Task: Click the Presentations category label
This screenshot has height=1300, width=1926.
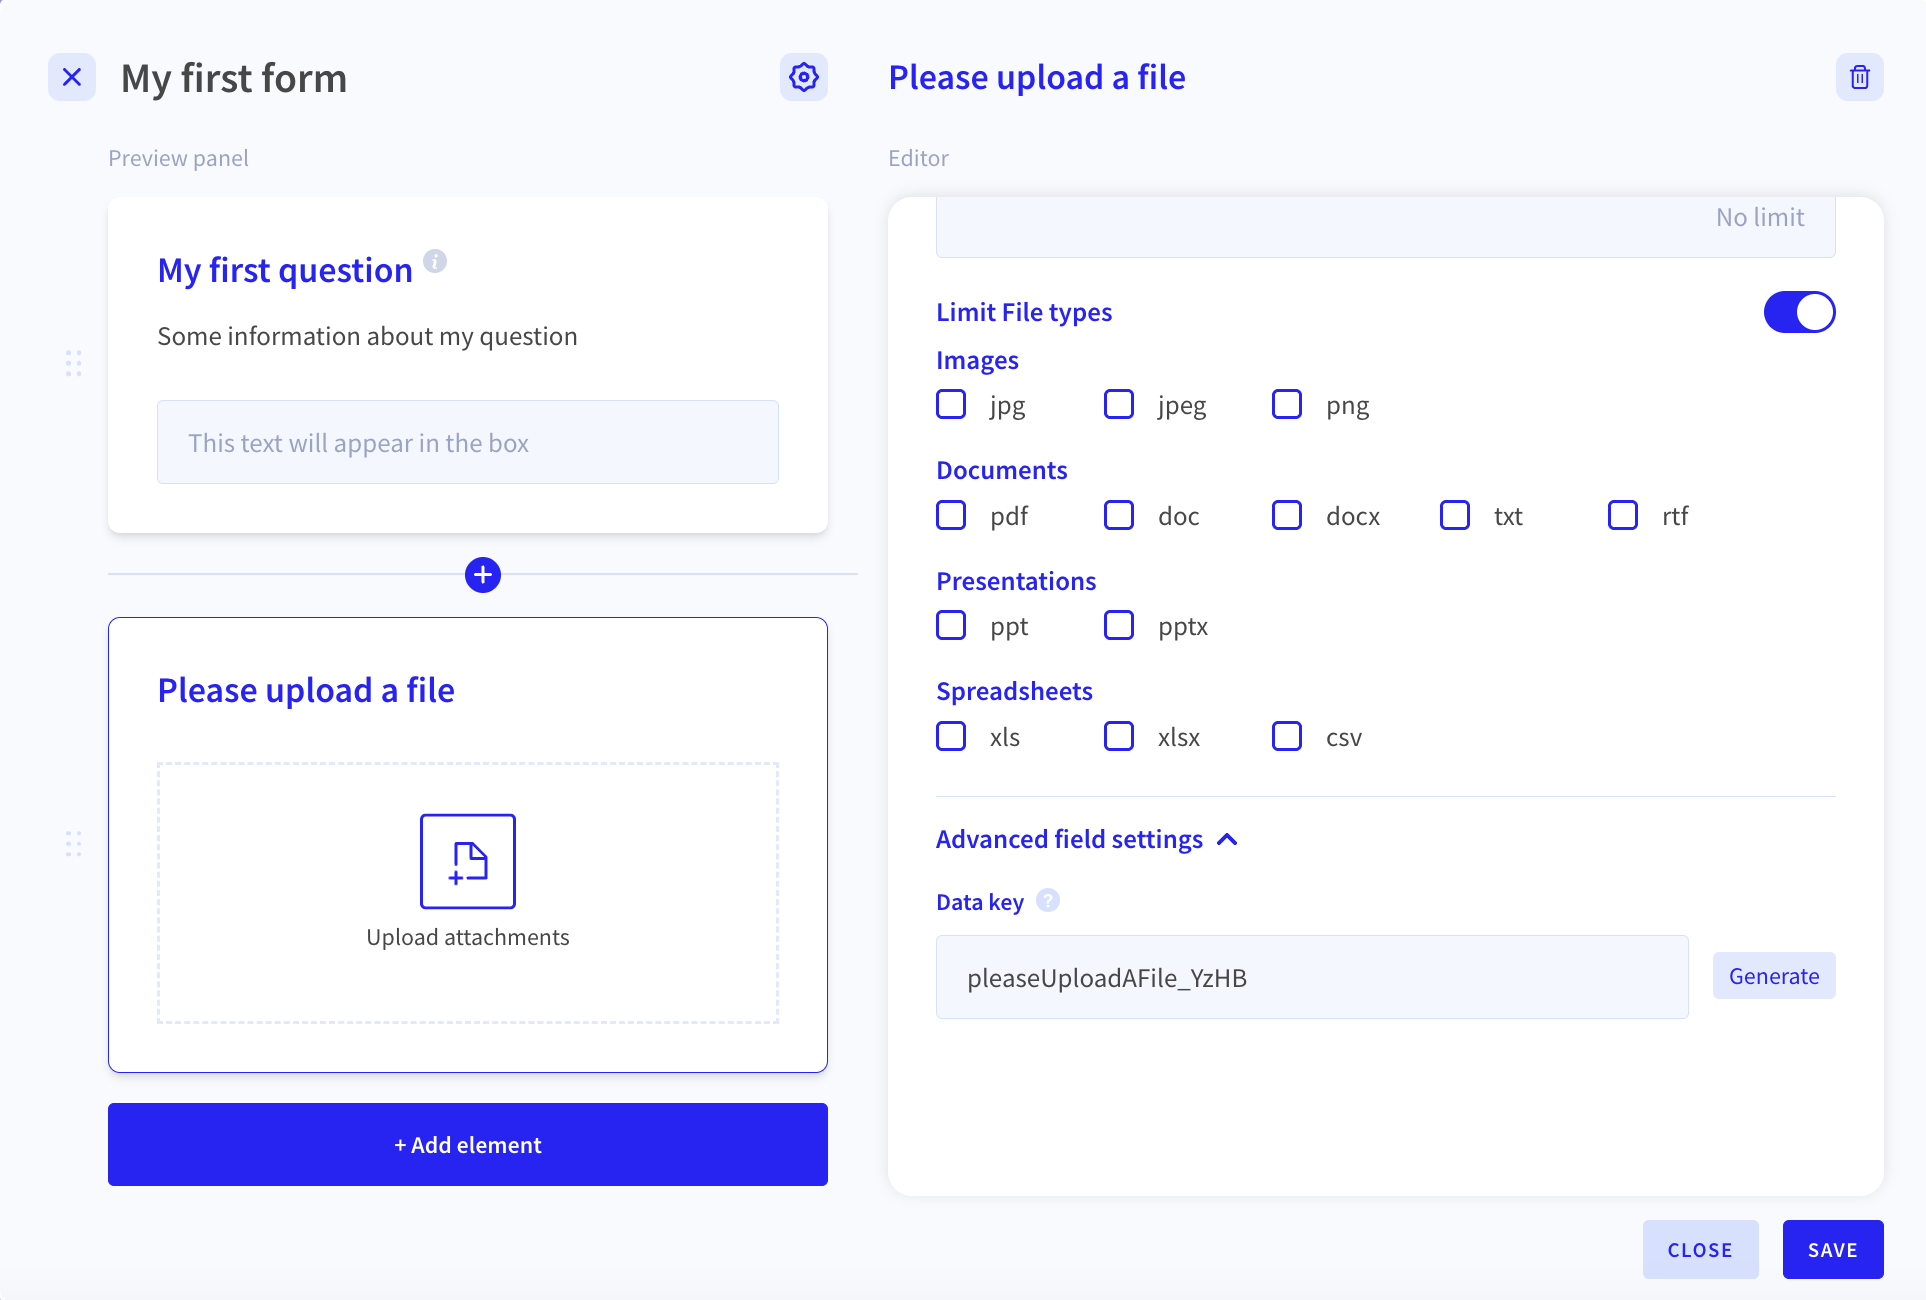Action: click(1016, 581)
